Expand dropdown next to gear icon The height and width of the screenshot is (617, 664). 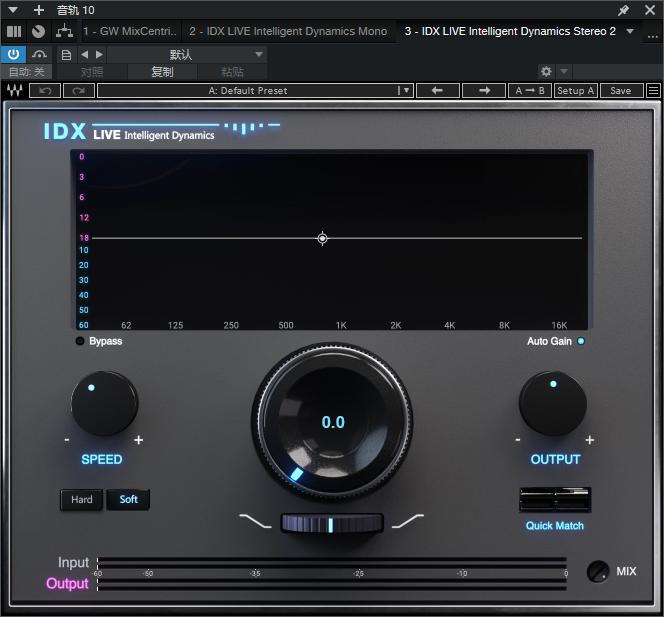[564, 71]
